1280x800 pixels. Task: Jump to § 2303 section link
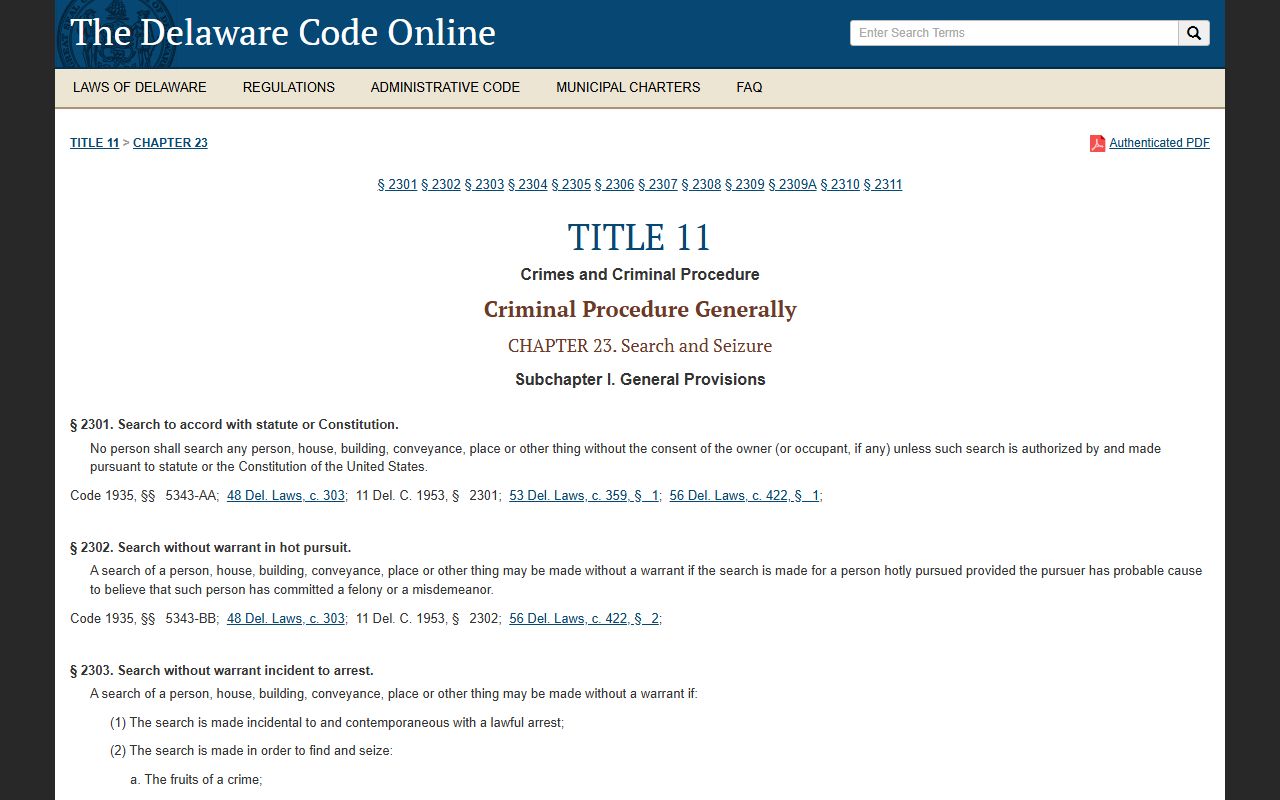[484, 184]
